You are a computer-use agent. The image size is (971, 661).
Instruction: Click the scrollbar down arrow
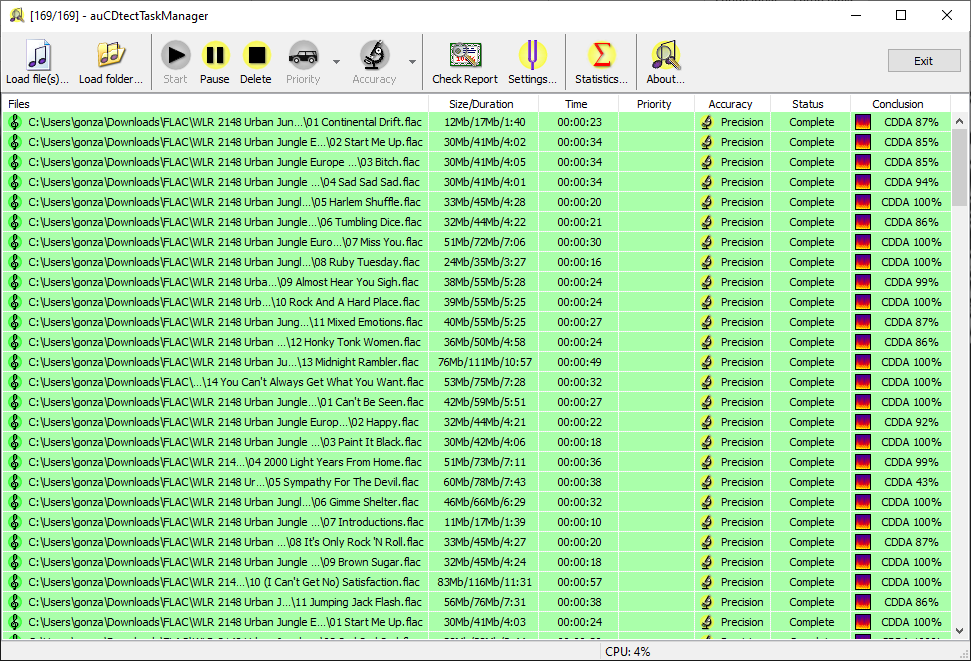[959, 631]
